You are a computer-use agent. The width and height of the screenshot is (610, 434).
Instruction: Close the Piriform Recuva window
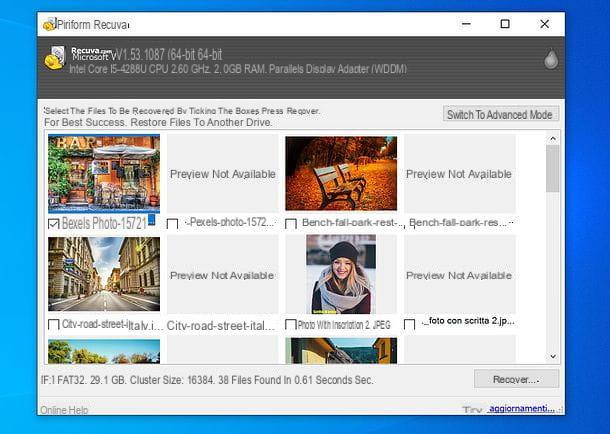[545, 24]
